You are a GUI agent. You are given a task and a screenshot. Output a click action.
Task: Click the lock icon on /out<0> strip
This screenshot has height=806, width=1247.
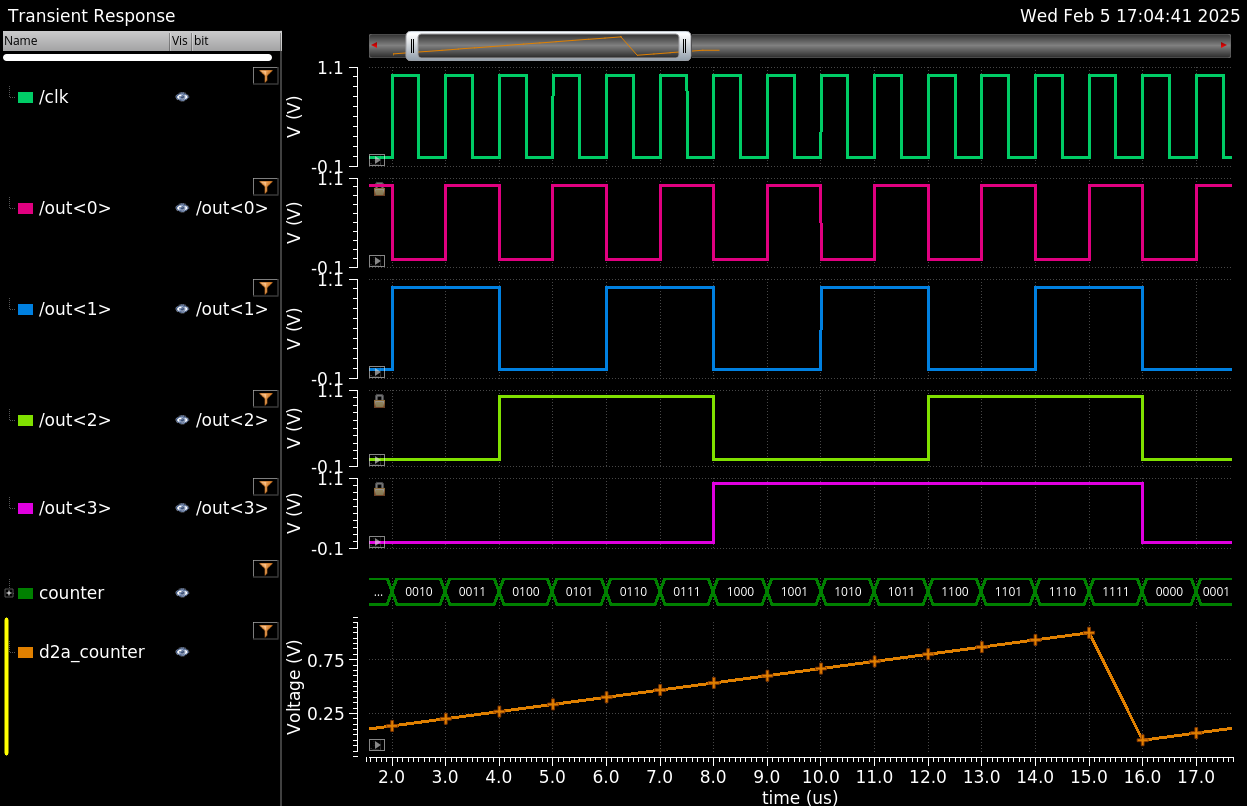(x=379, y=190)
